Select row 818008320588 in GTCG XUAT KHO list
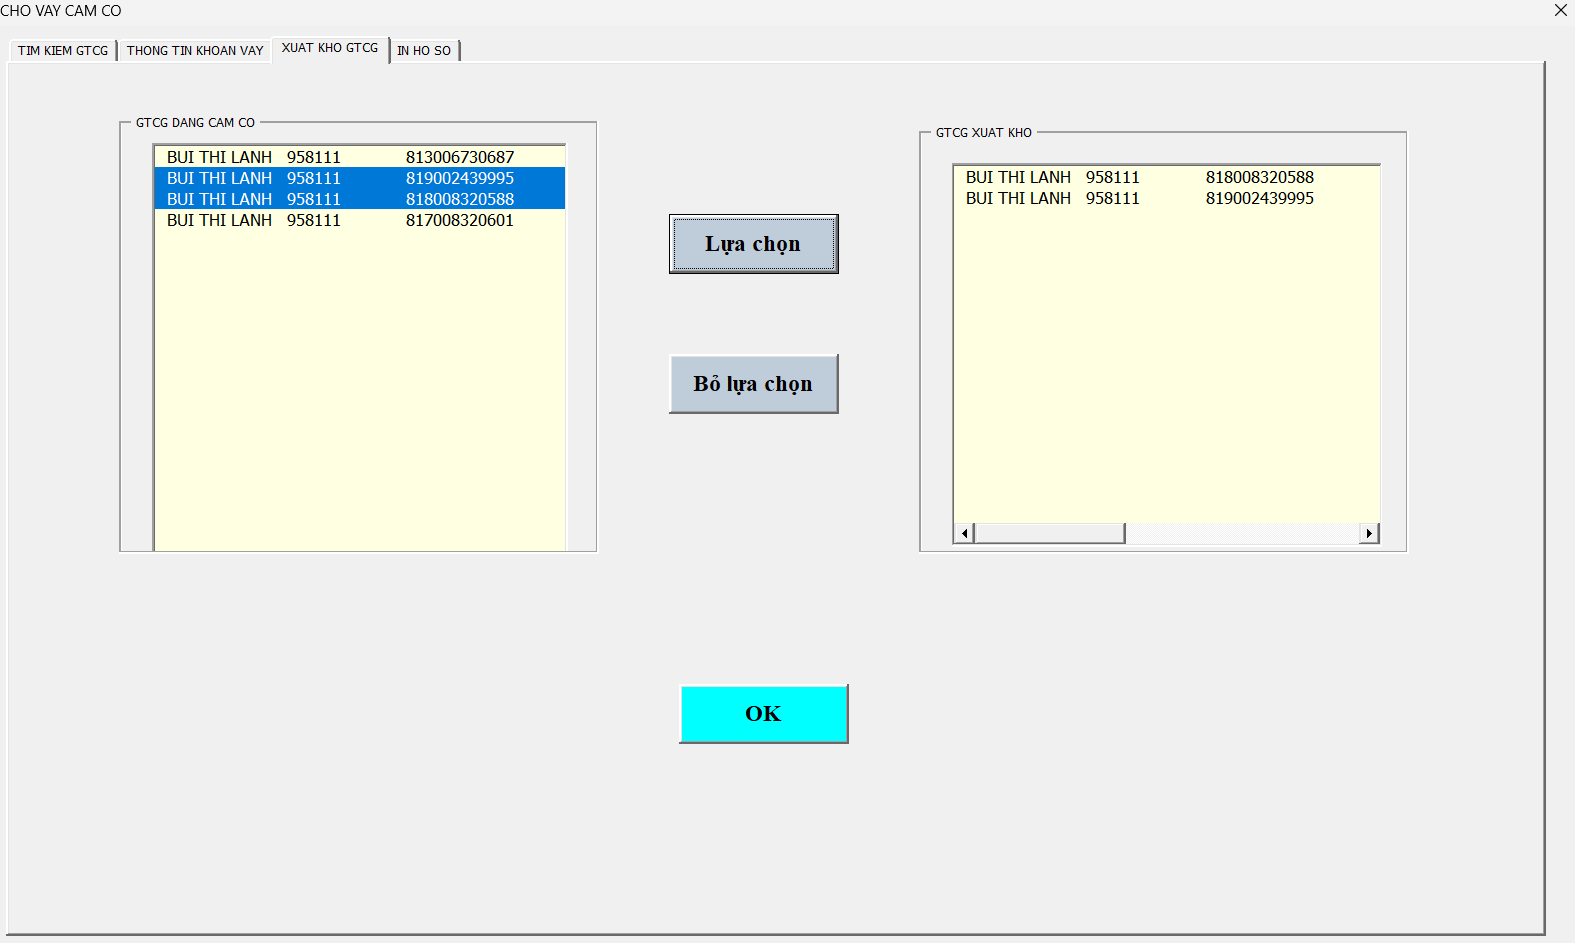This screenshot has height=943, width=1575. click(x=1167, y=177)
